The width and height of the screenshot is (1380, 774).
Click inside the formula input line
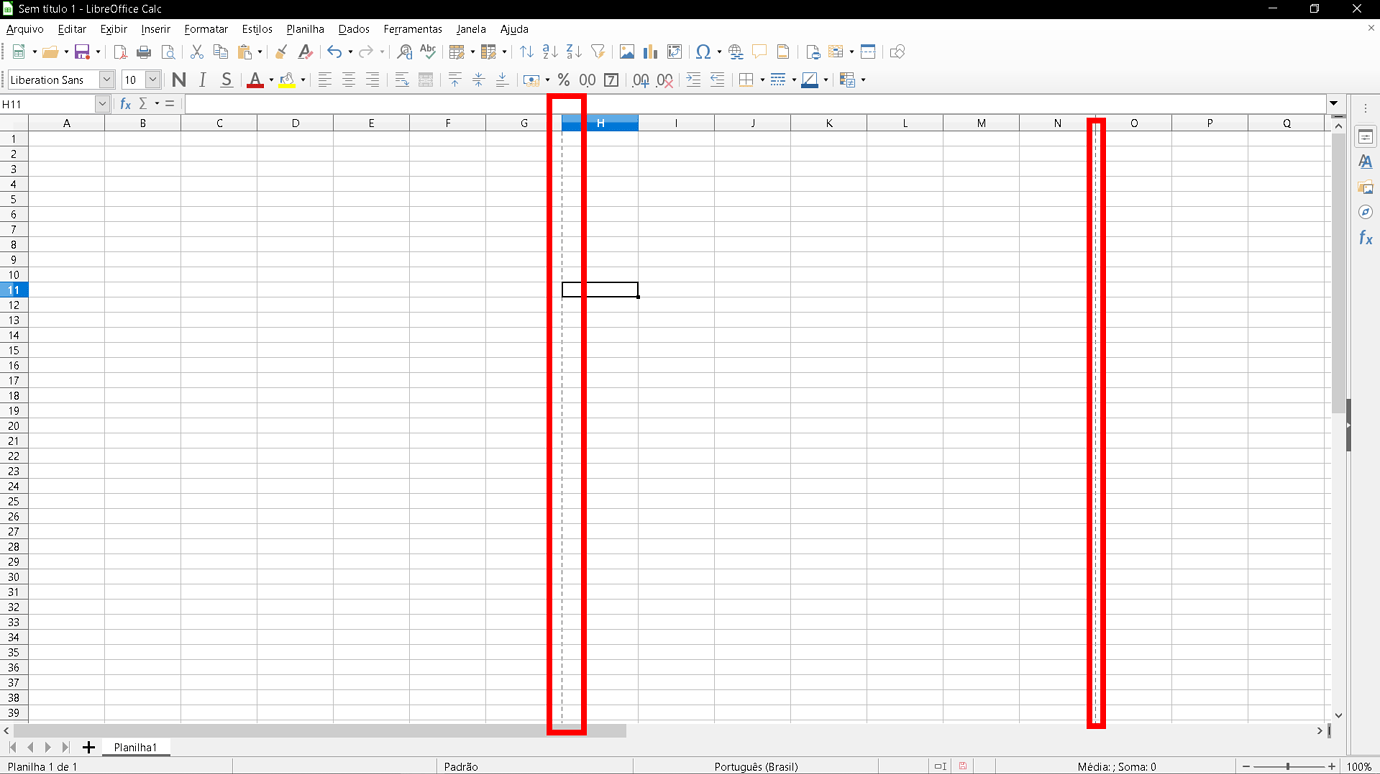tap(700, 103)
